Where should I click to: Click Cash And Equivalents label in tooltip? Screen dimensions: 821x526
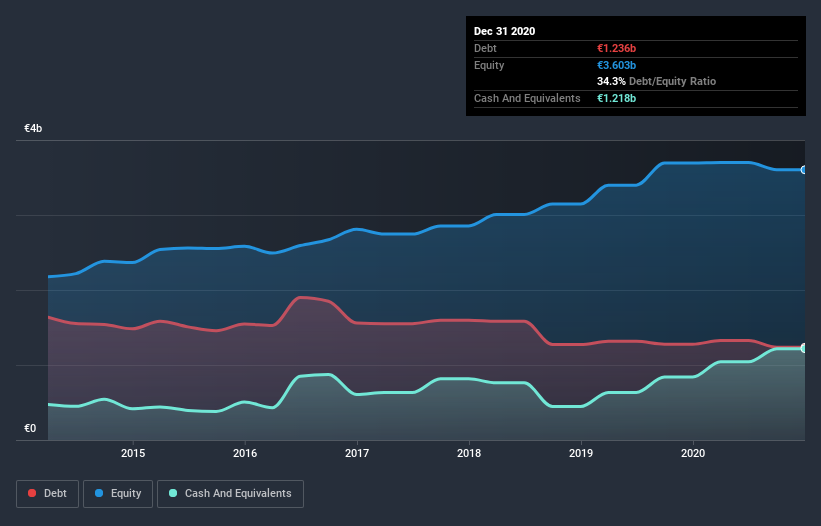pos(527,98)
